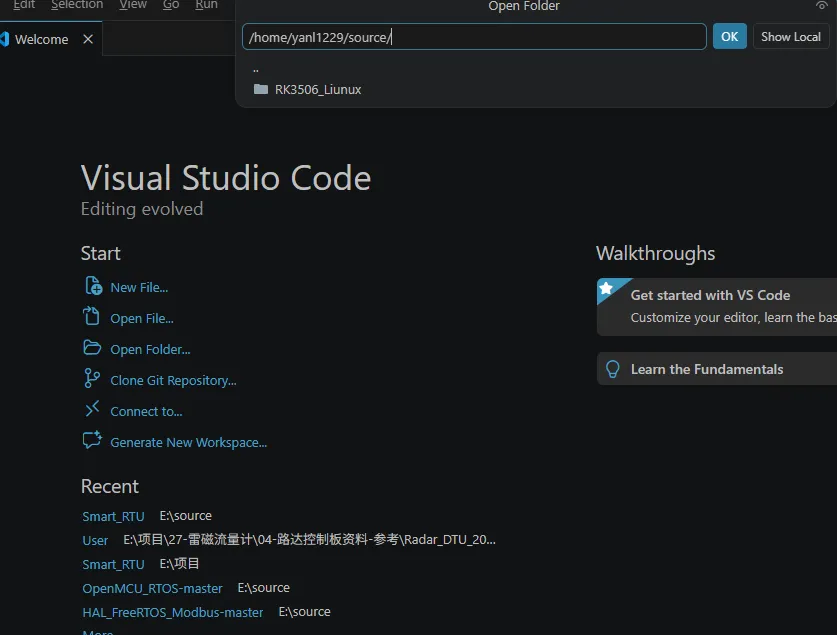Click the 'Customize your editor' description text
The width and height of the screenshot is (837, 635).
coord(733,318)
